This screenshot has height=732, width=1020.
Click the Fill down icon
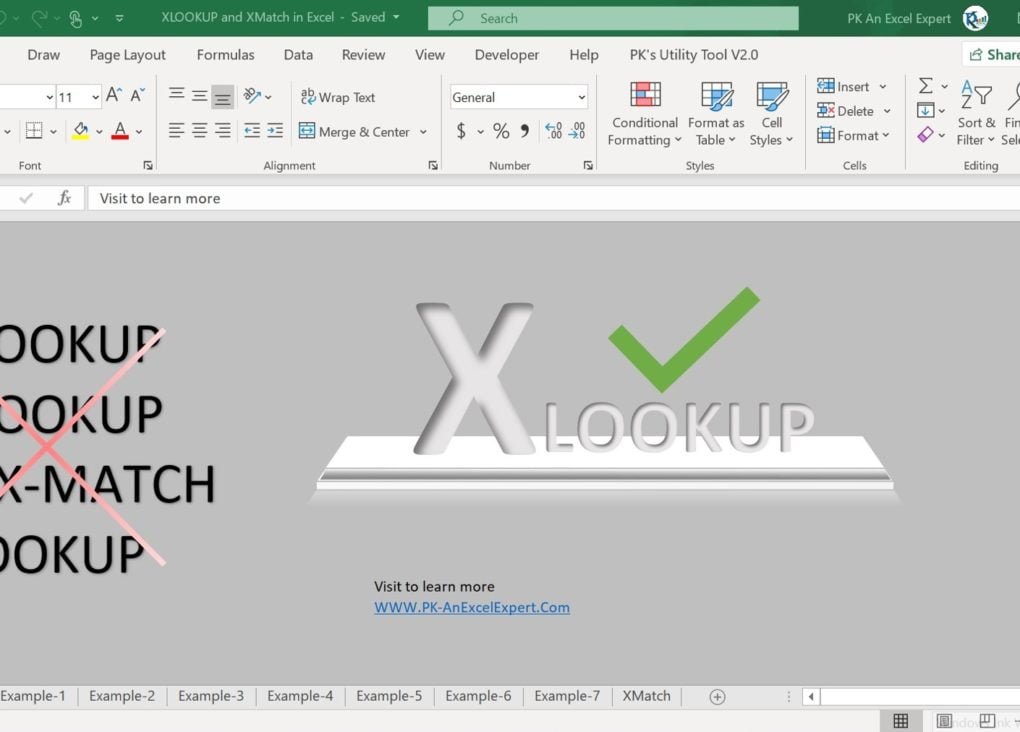click(925, 110)
